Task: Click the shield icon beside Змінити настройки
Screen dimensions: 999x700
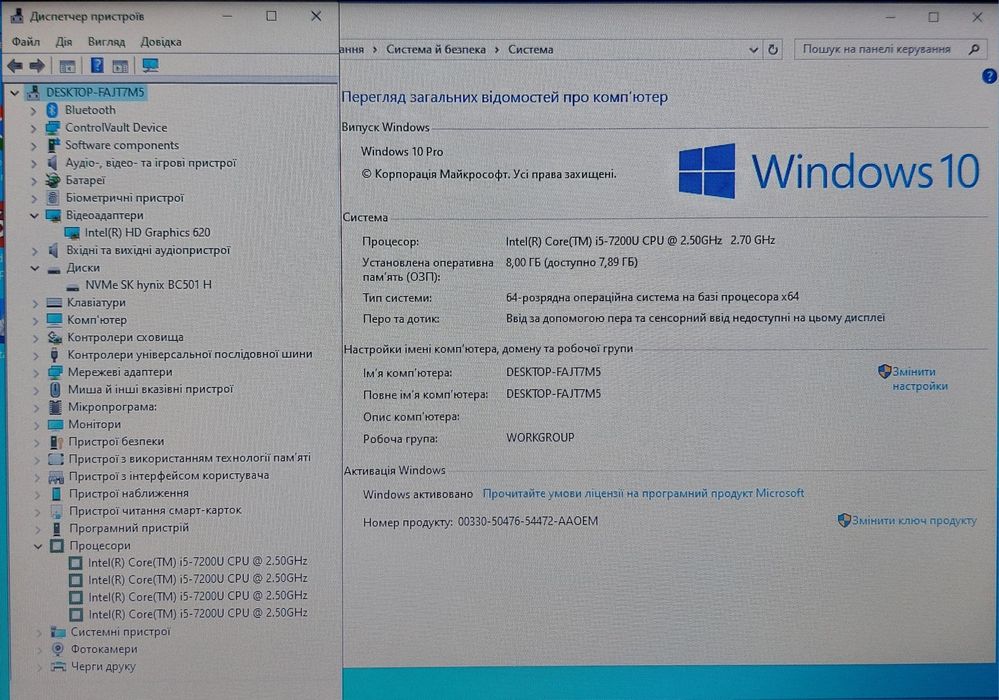Action: point(884,371)
